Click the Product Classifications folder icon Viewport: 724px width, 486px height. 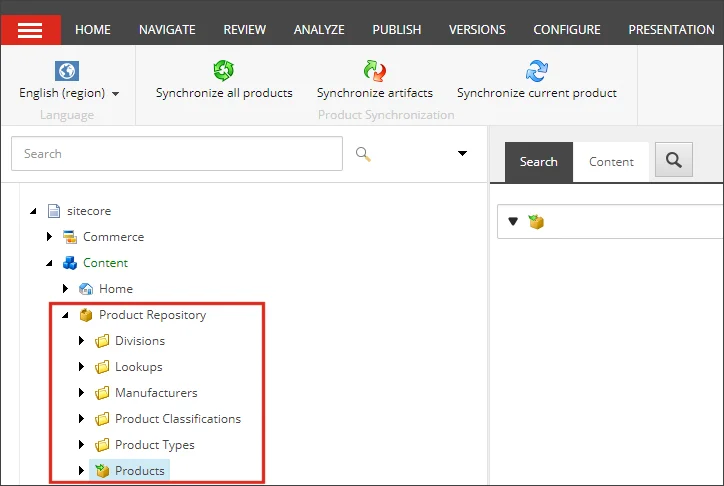(x=102, y=419)
